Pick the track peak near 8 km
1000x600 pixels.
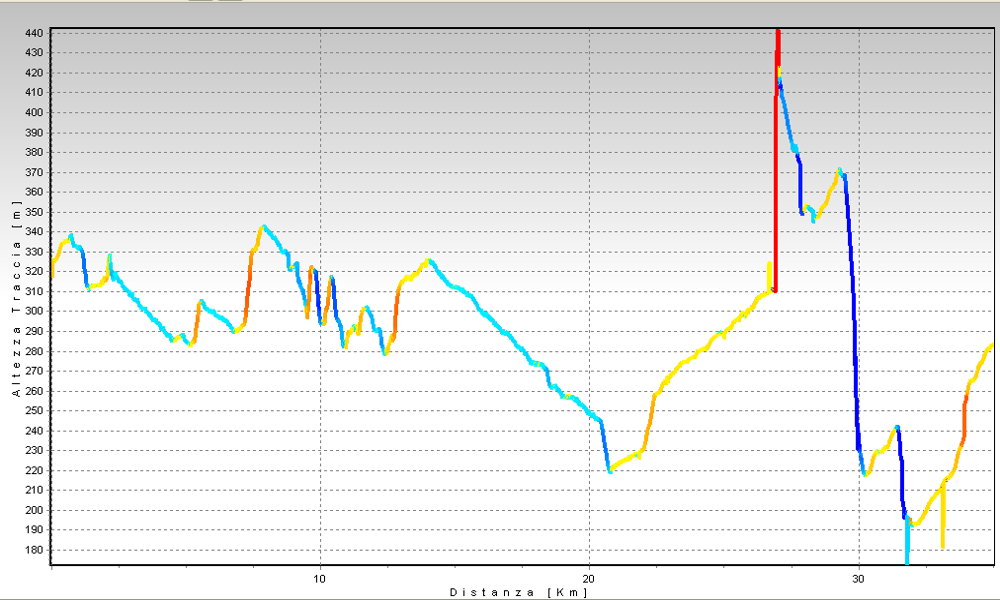(x=263, y=227)
